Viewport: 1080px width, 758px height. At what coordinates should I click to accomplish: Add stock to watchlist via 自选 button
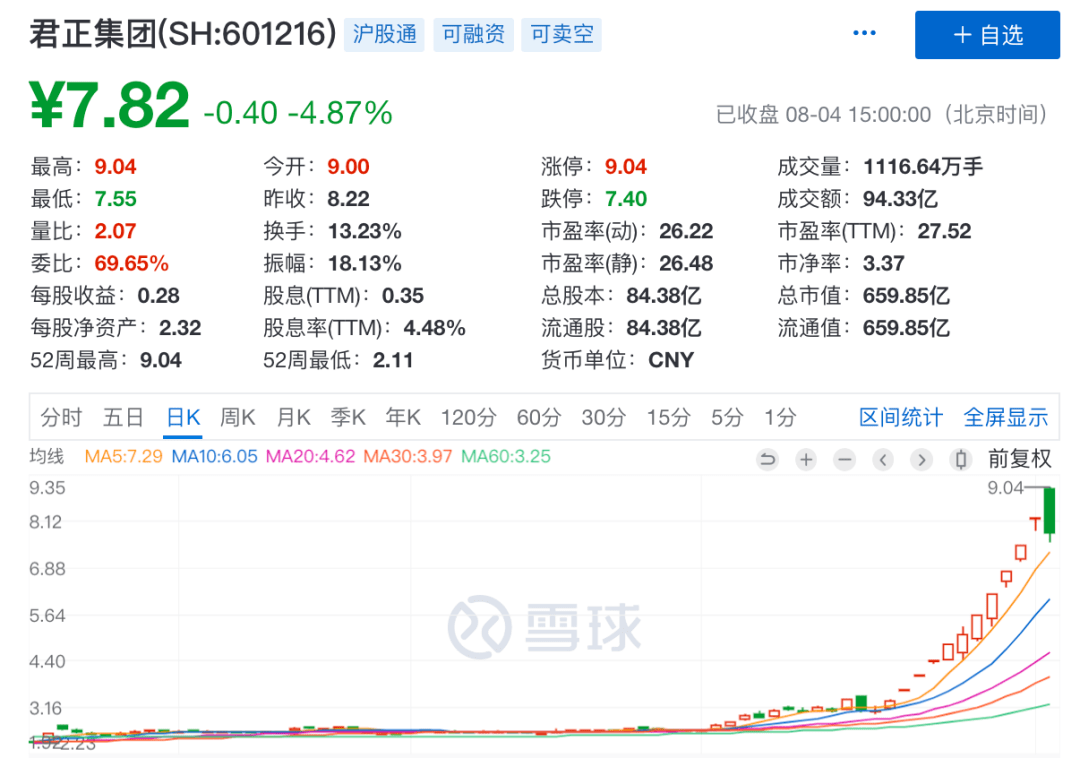[x=987, y=35]
